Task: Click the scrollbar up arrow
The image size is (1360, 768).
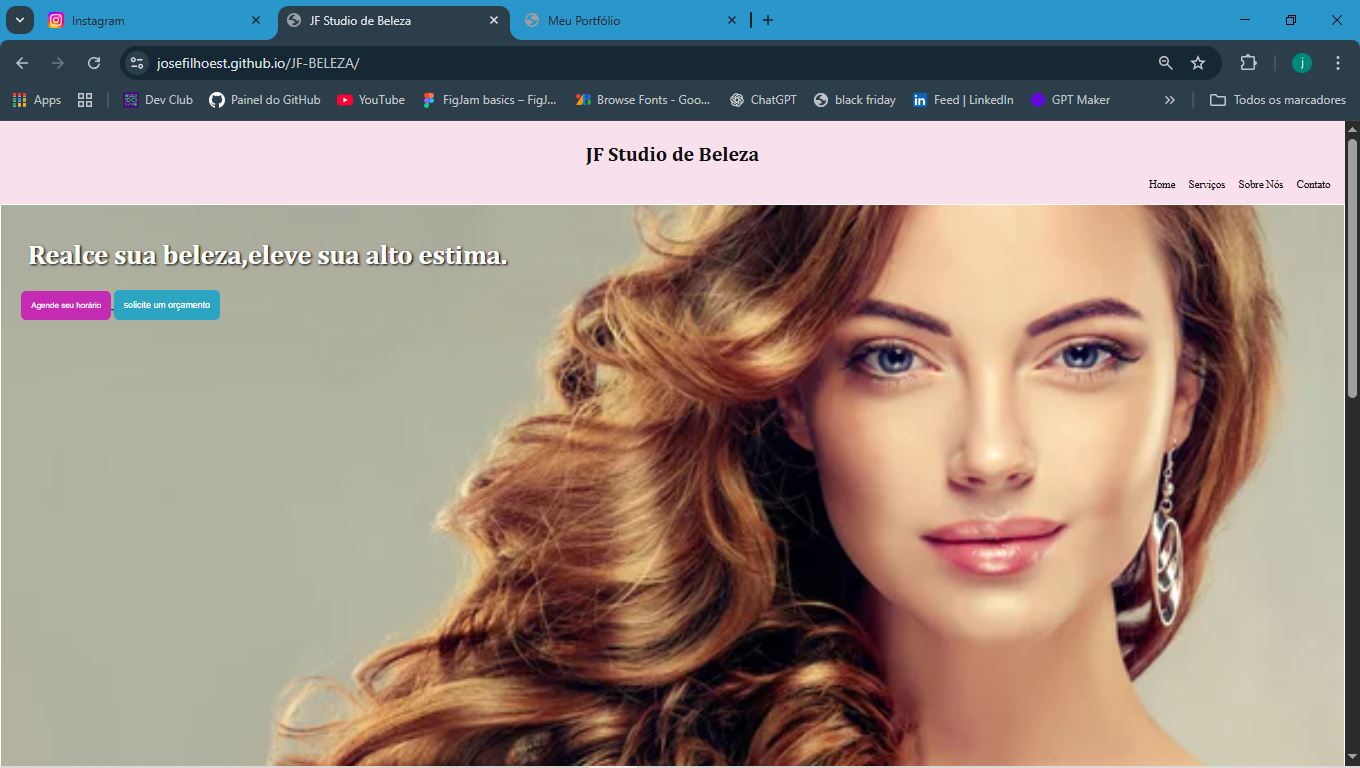Action: coord(1352,129)
